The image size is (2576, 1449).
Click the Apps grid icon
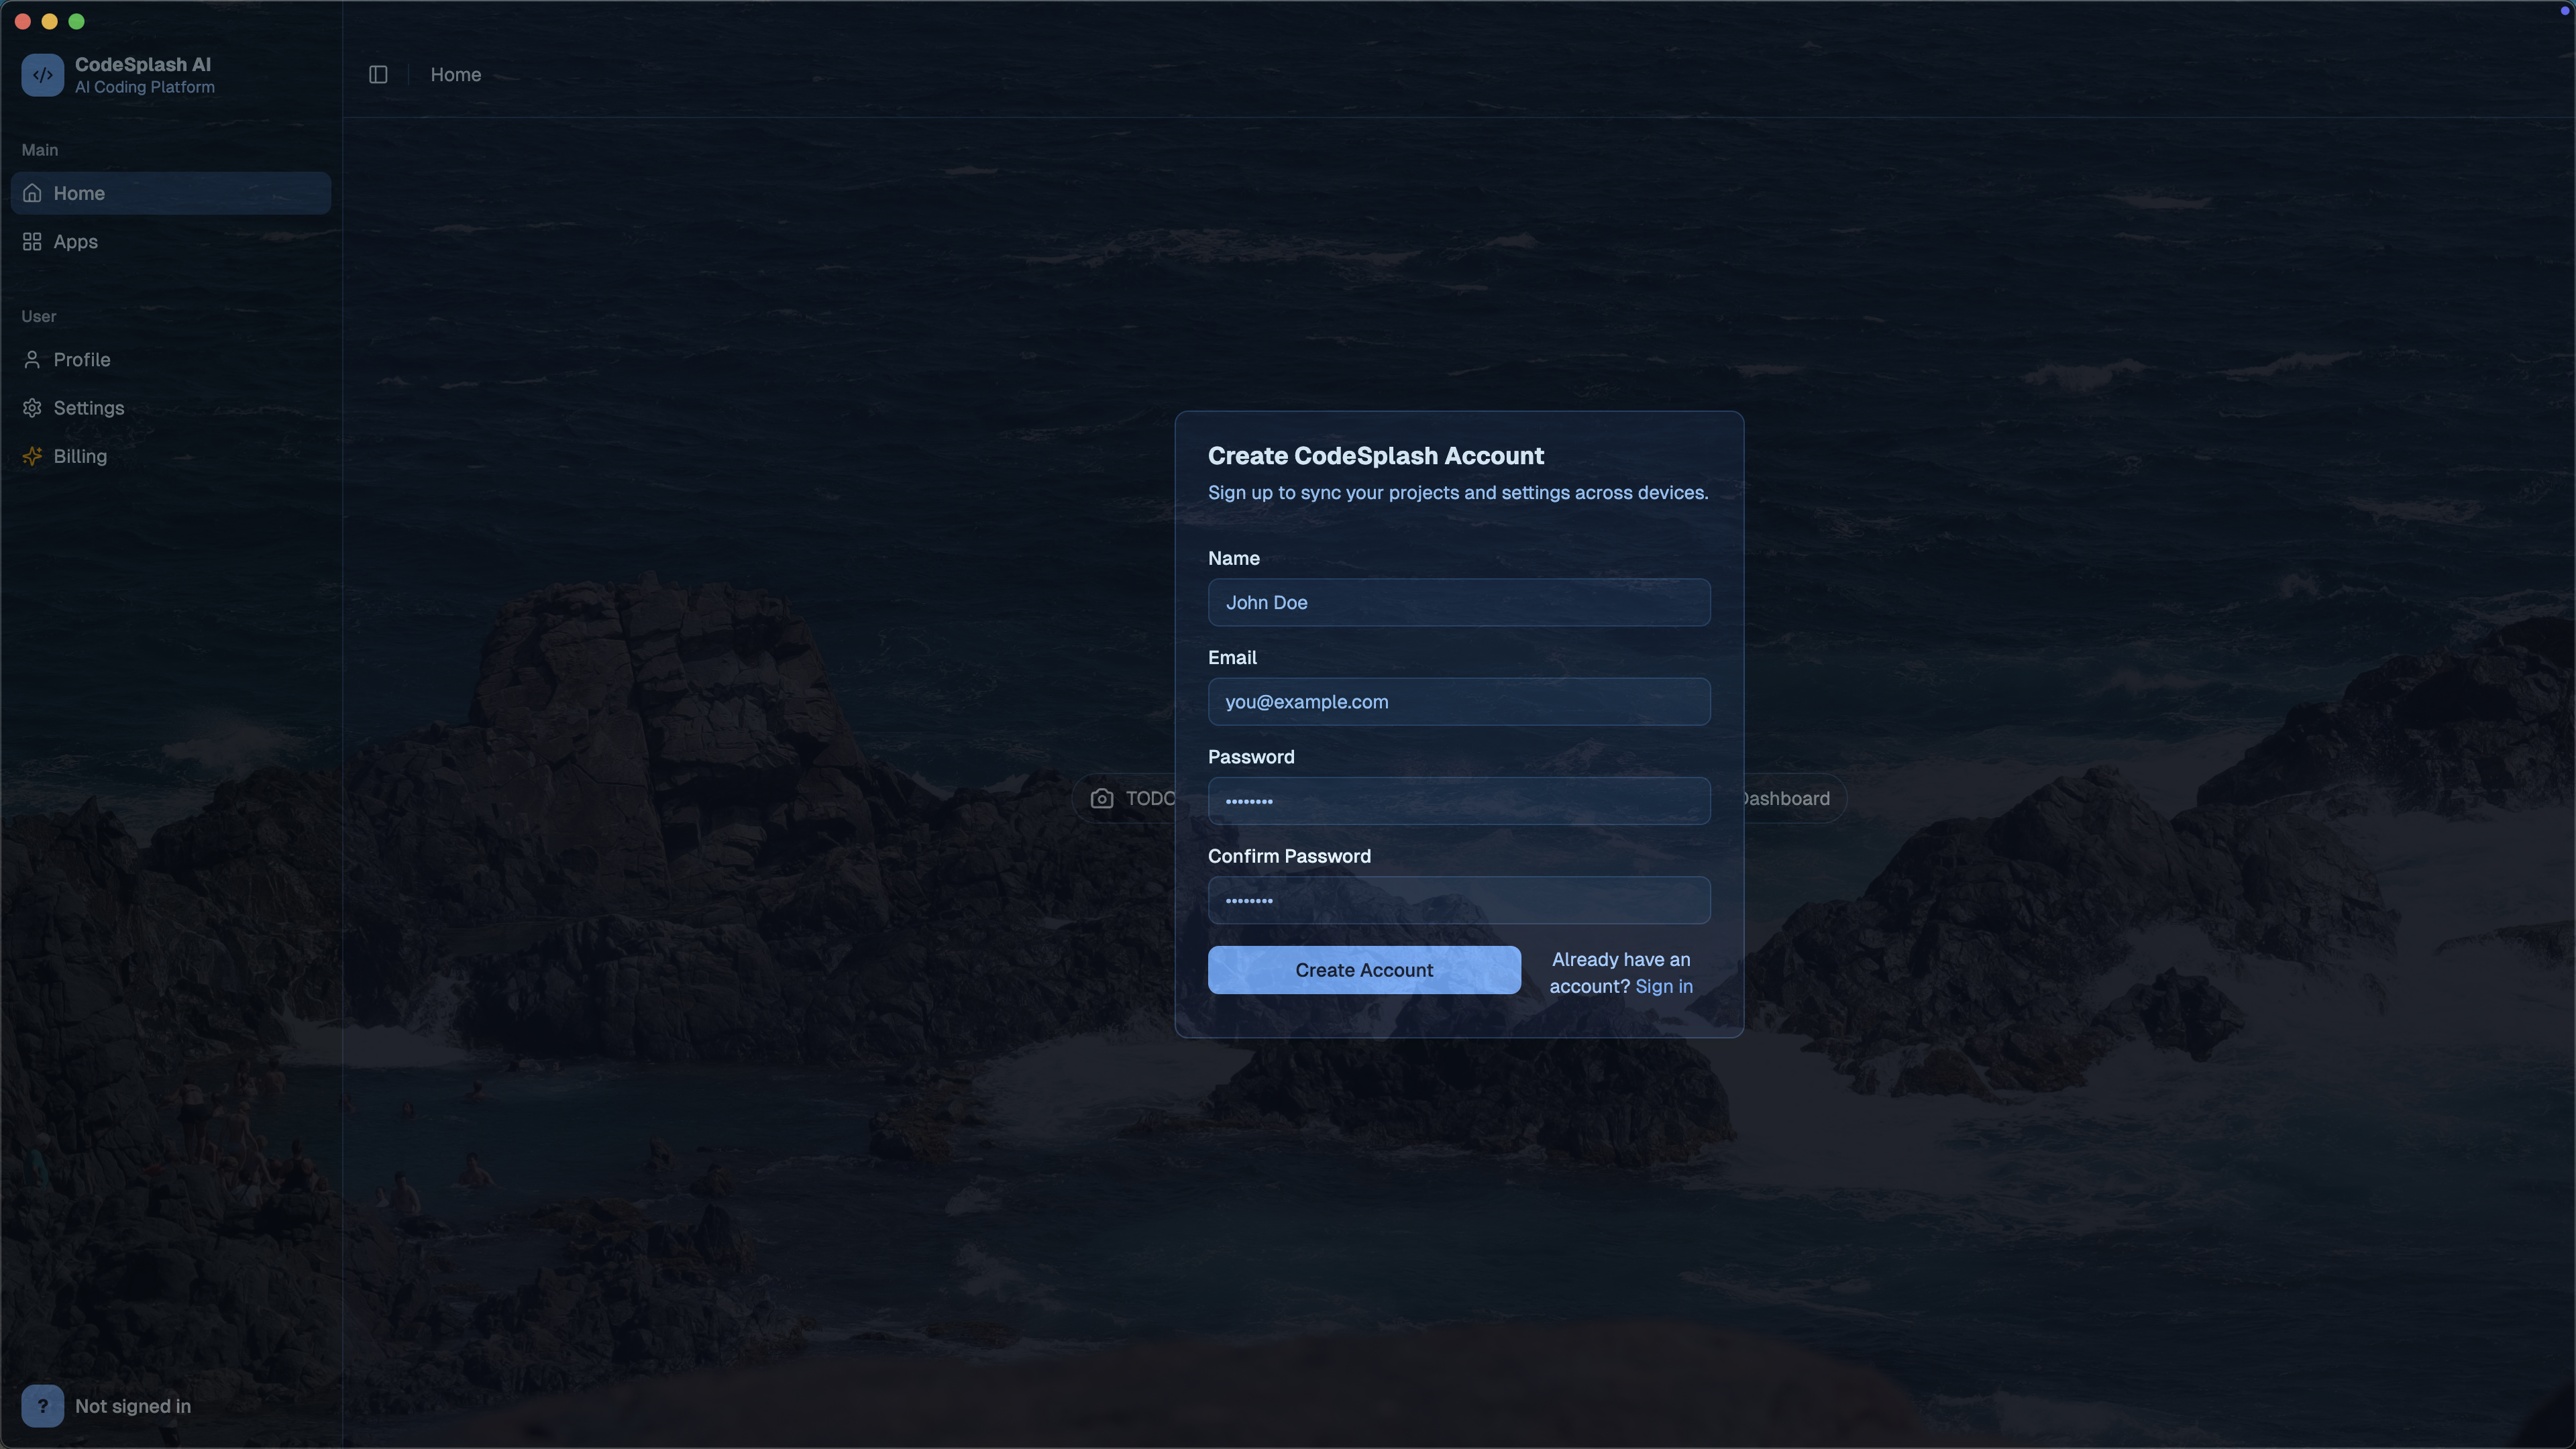[32, 242]
